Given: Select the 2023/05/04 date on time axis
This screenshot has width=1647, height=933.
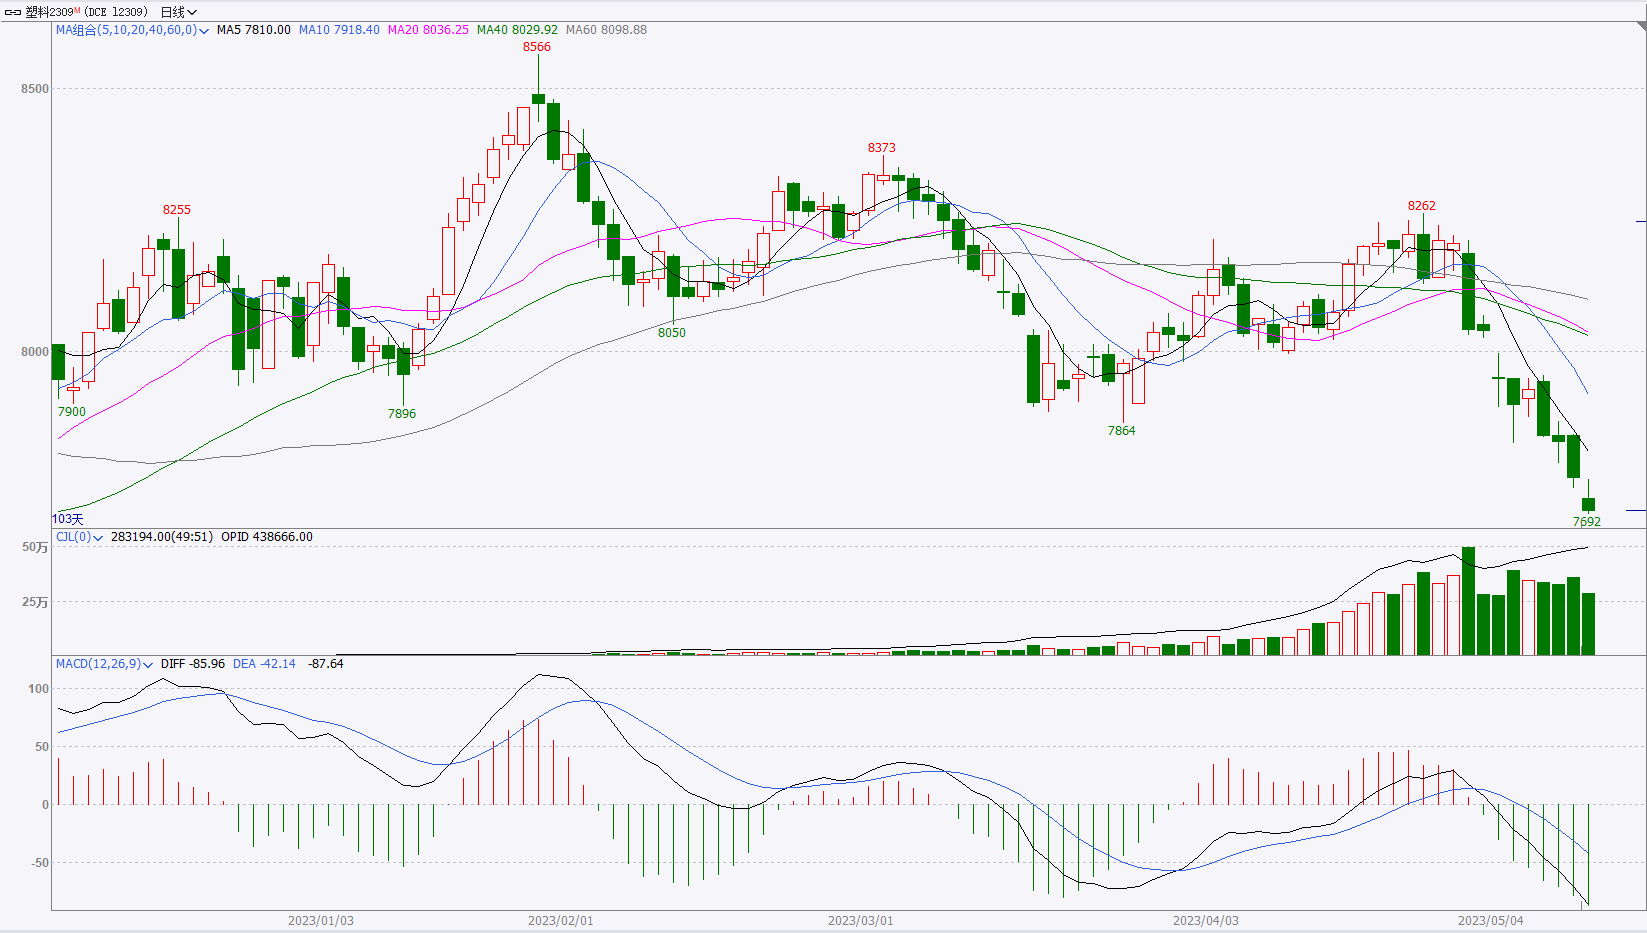Looking at the screenshot, I should [1490, 920].
